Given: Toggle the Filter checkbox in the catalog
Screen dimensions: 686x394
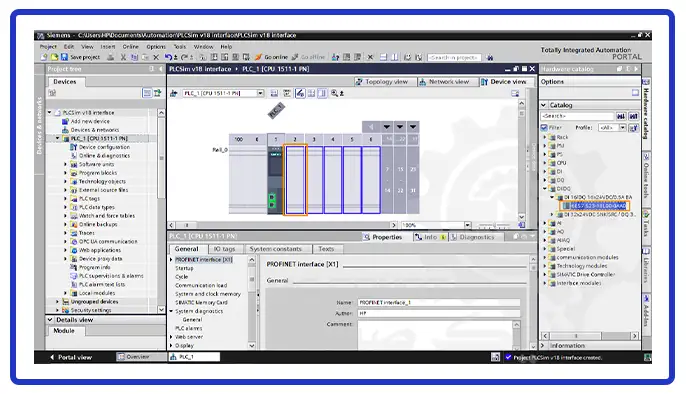Looking at the screenshot, I should pyautogui.click(x=544, y=128).
